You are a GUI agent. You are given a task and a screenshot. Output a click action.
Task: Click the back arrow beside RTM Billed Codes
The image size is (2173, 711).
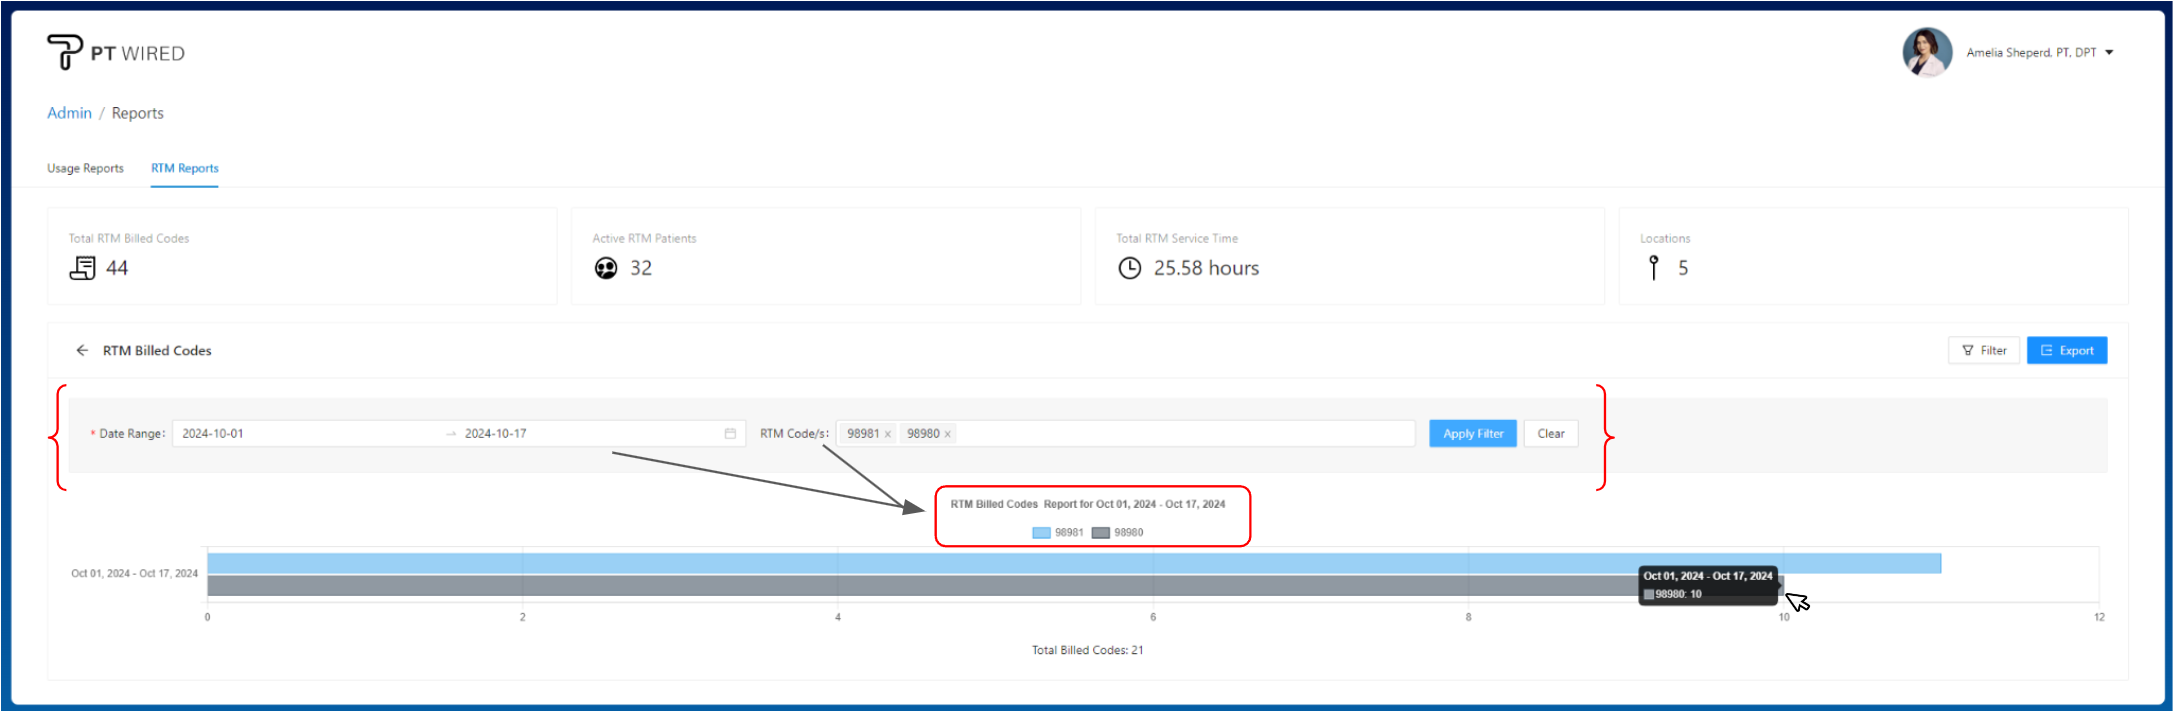coord(82,351)
